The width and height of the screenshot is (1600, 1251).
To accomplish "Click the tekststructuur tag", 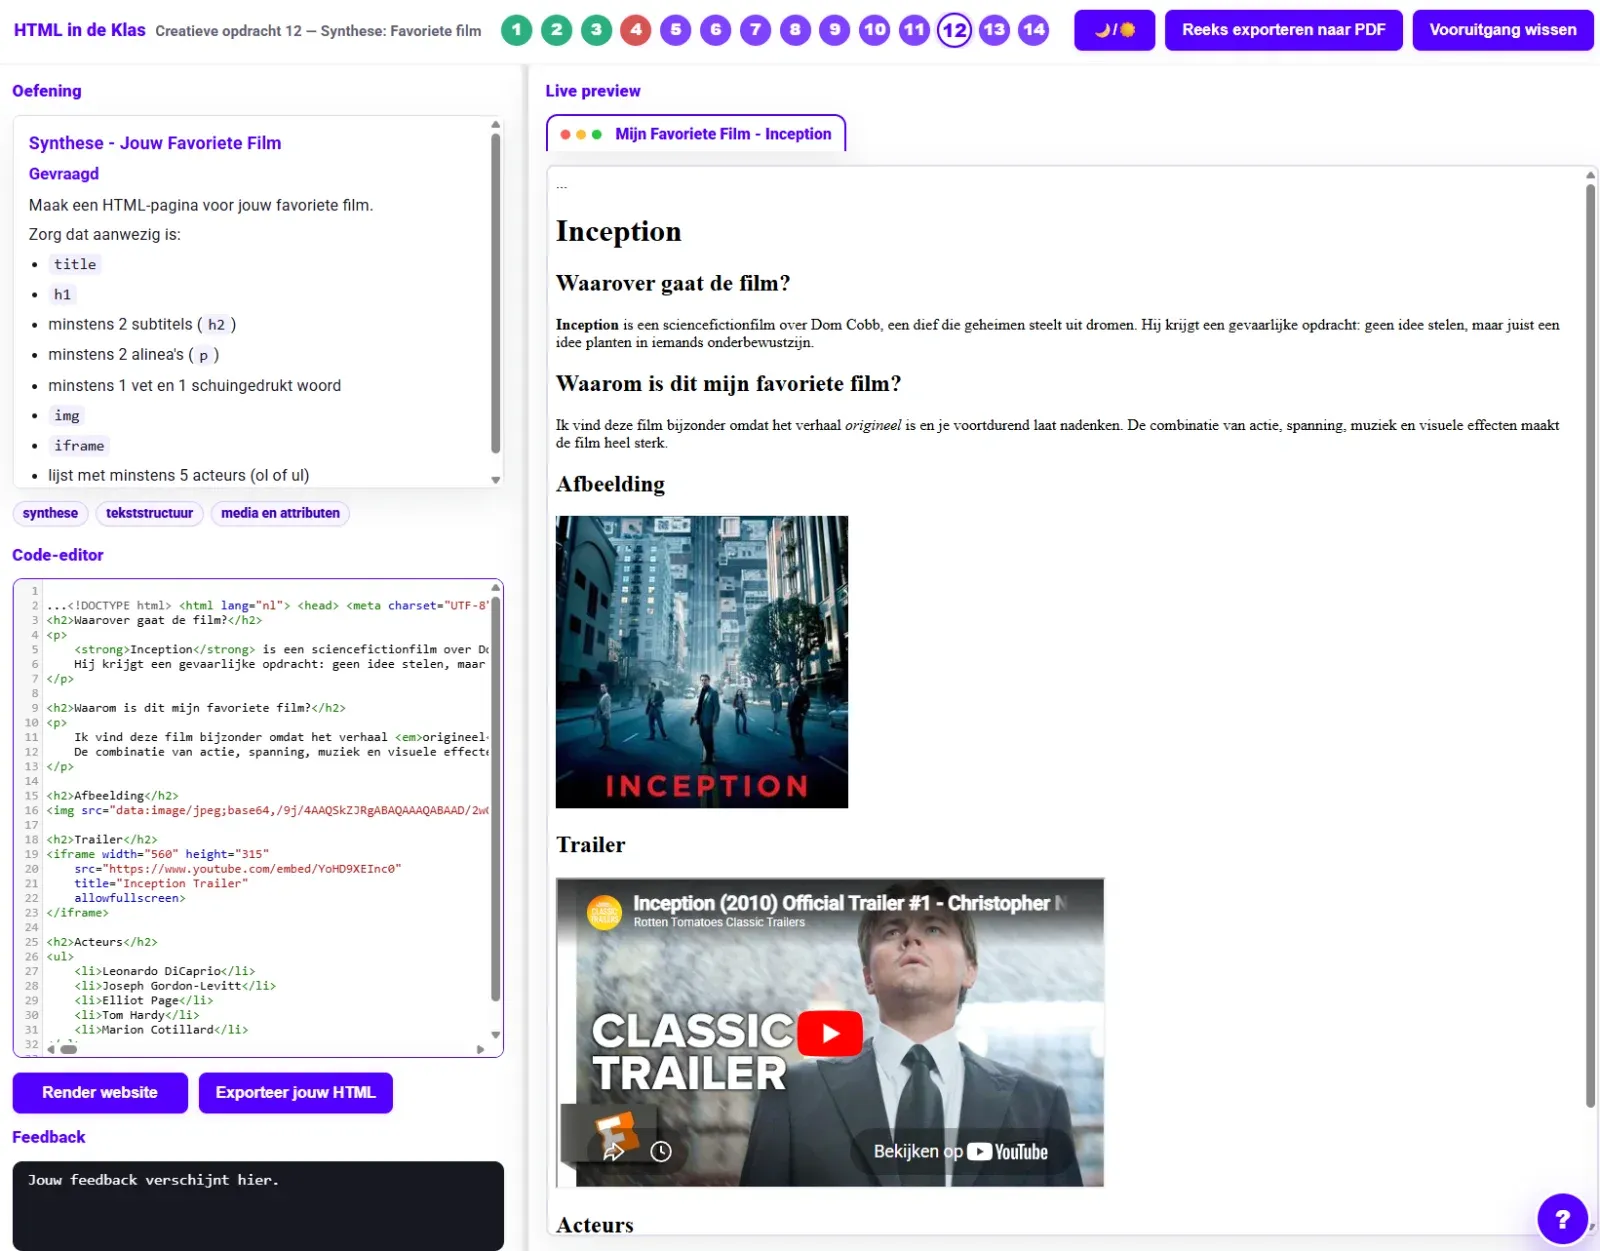I will pyautogui.click(x=149, y=513).
